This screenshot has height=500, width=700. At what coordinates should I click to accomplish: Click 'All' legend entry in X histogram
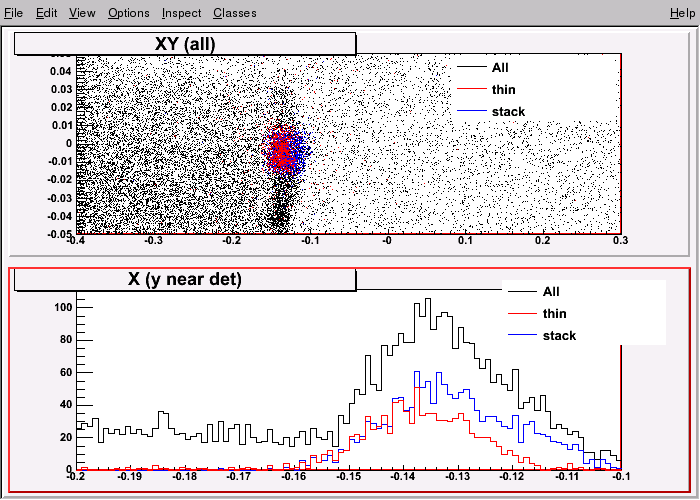[x=551, y=292]
